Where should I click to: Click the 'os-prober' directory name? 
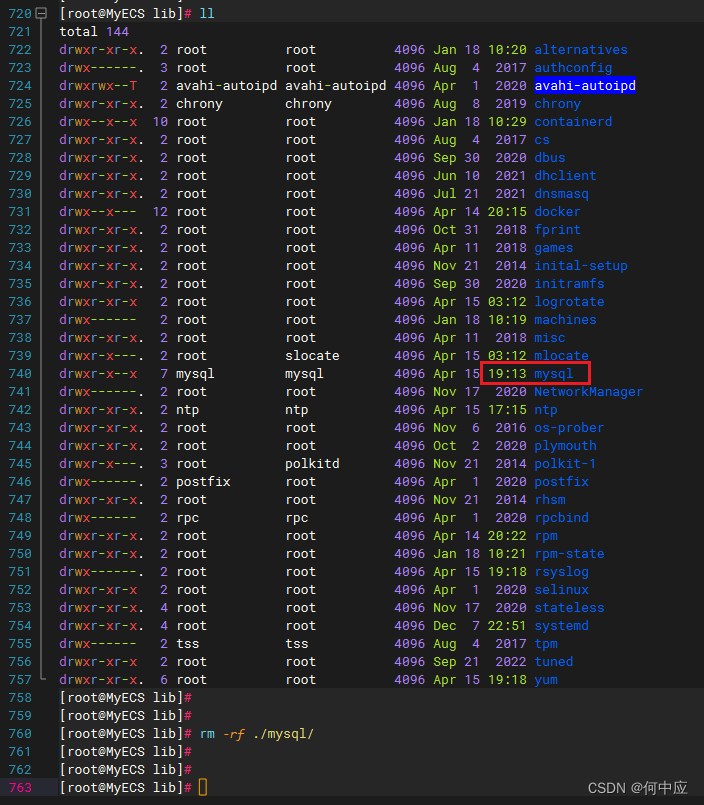point(569,428)
